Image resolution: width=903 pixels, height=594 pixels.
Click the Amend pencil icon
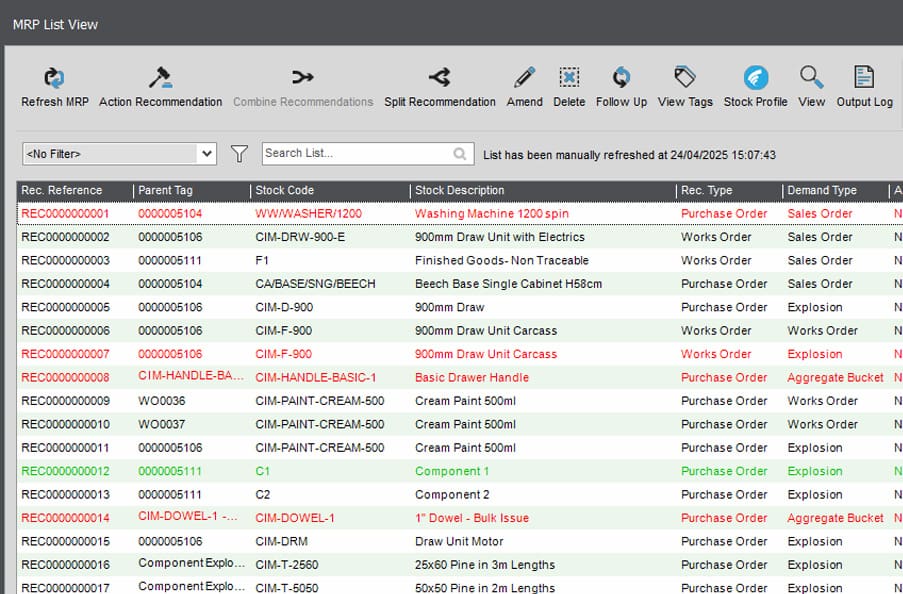click(x=524, y=77)
